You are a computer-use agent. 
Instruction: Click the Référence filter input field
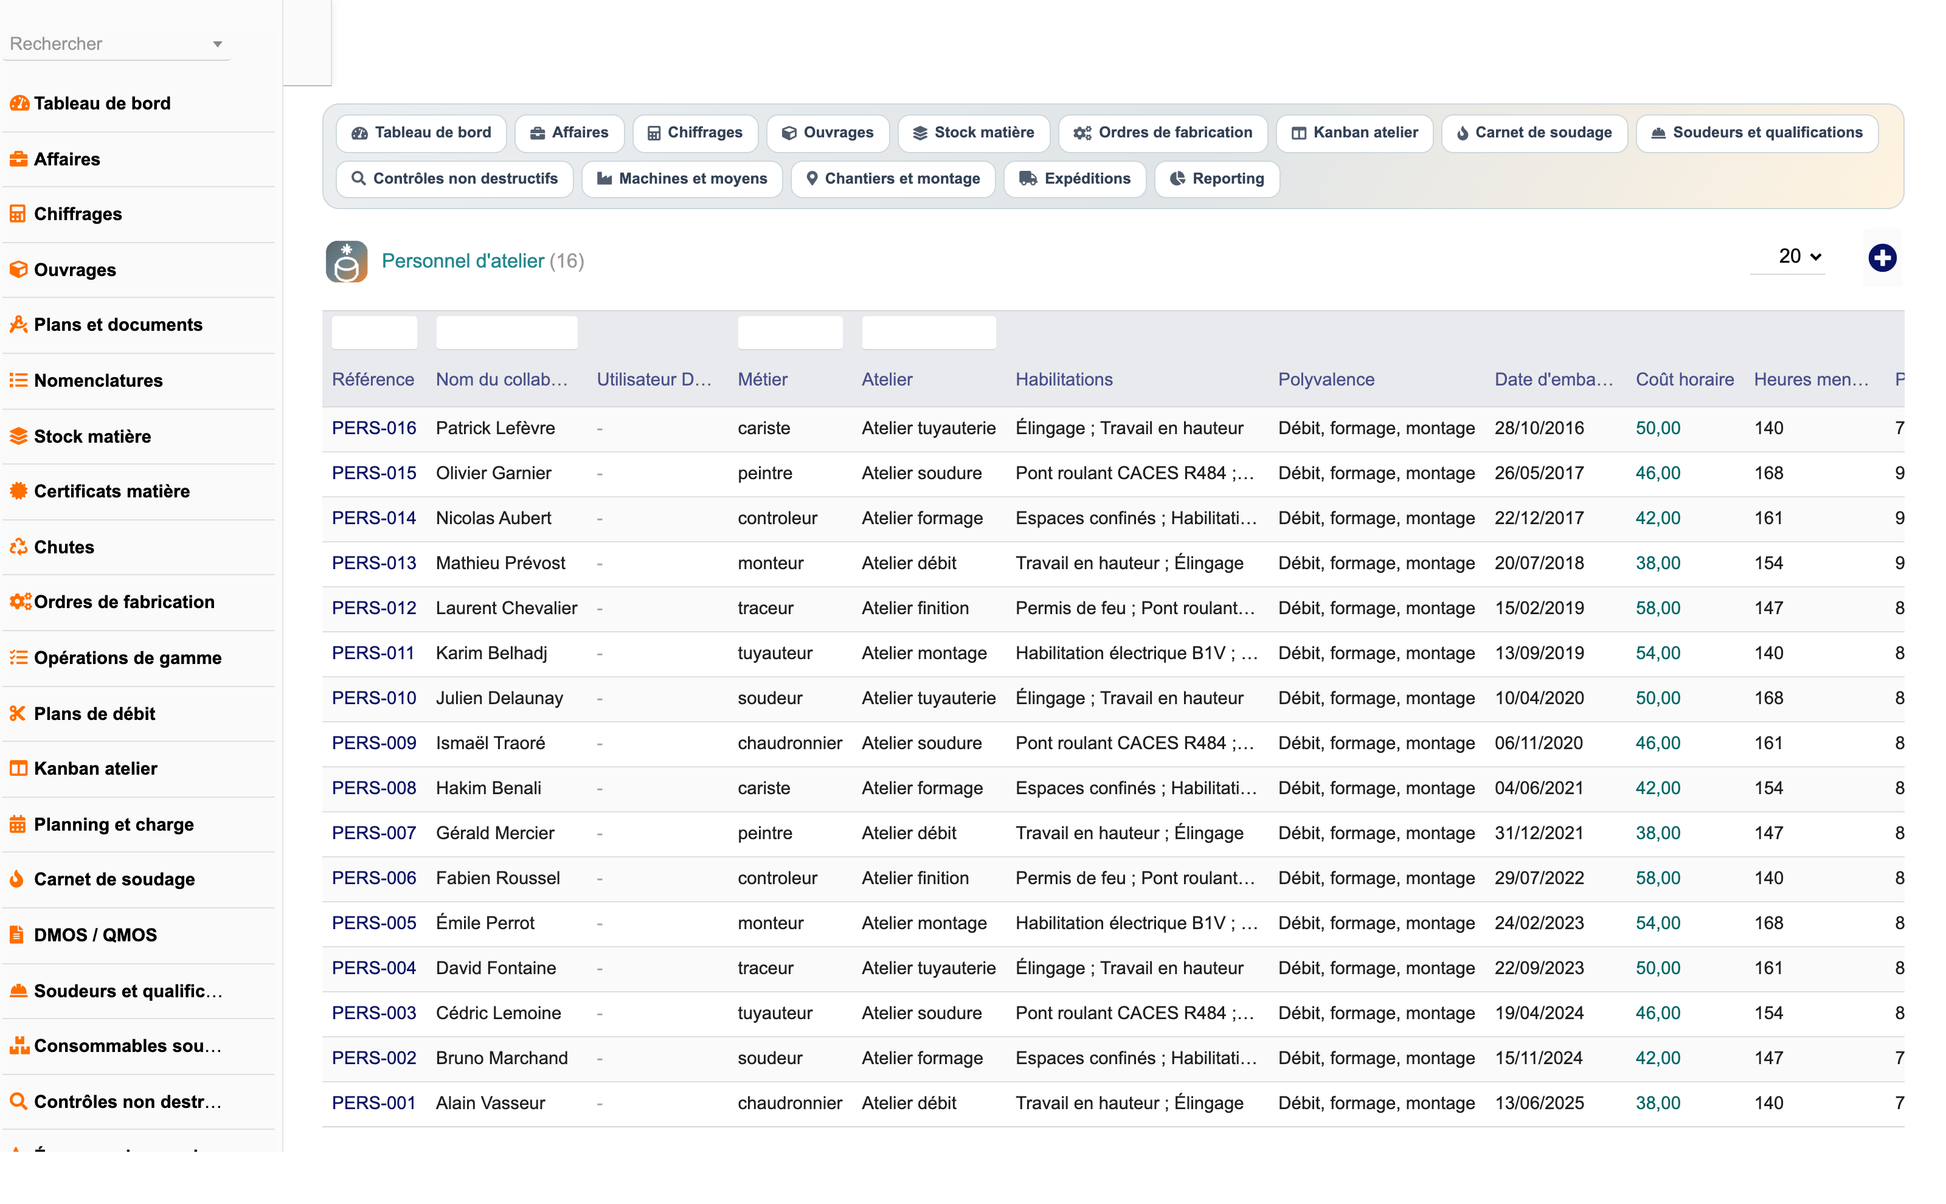[x=374, y=333]
